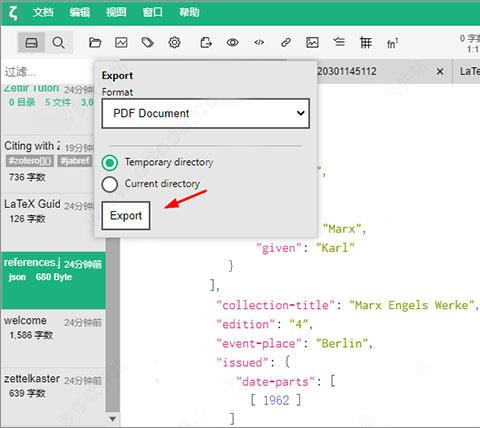
Task: Select the Temporary directory option
Action: 110,163
